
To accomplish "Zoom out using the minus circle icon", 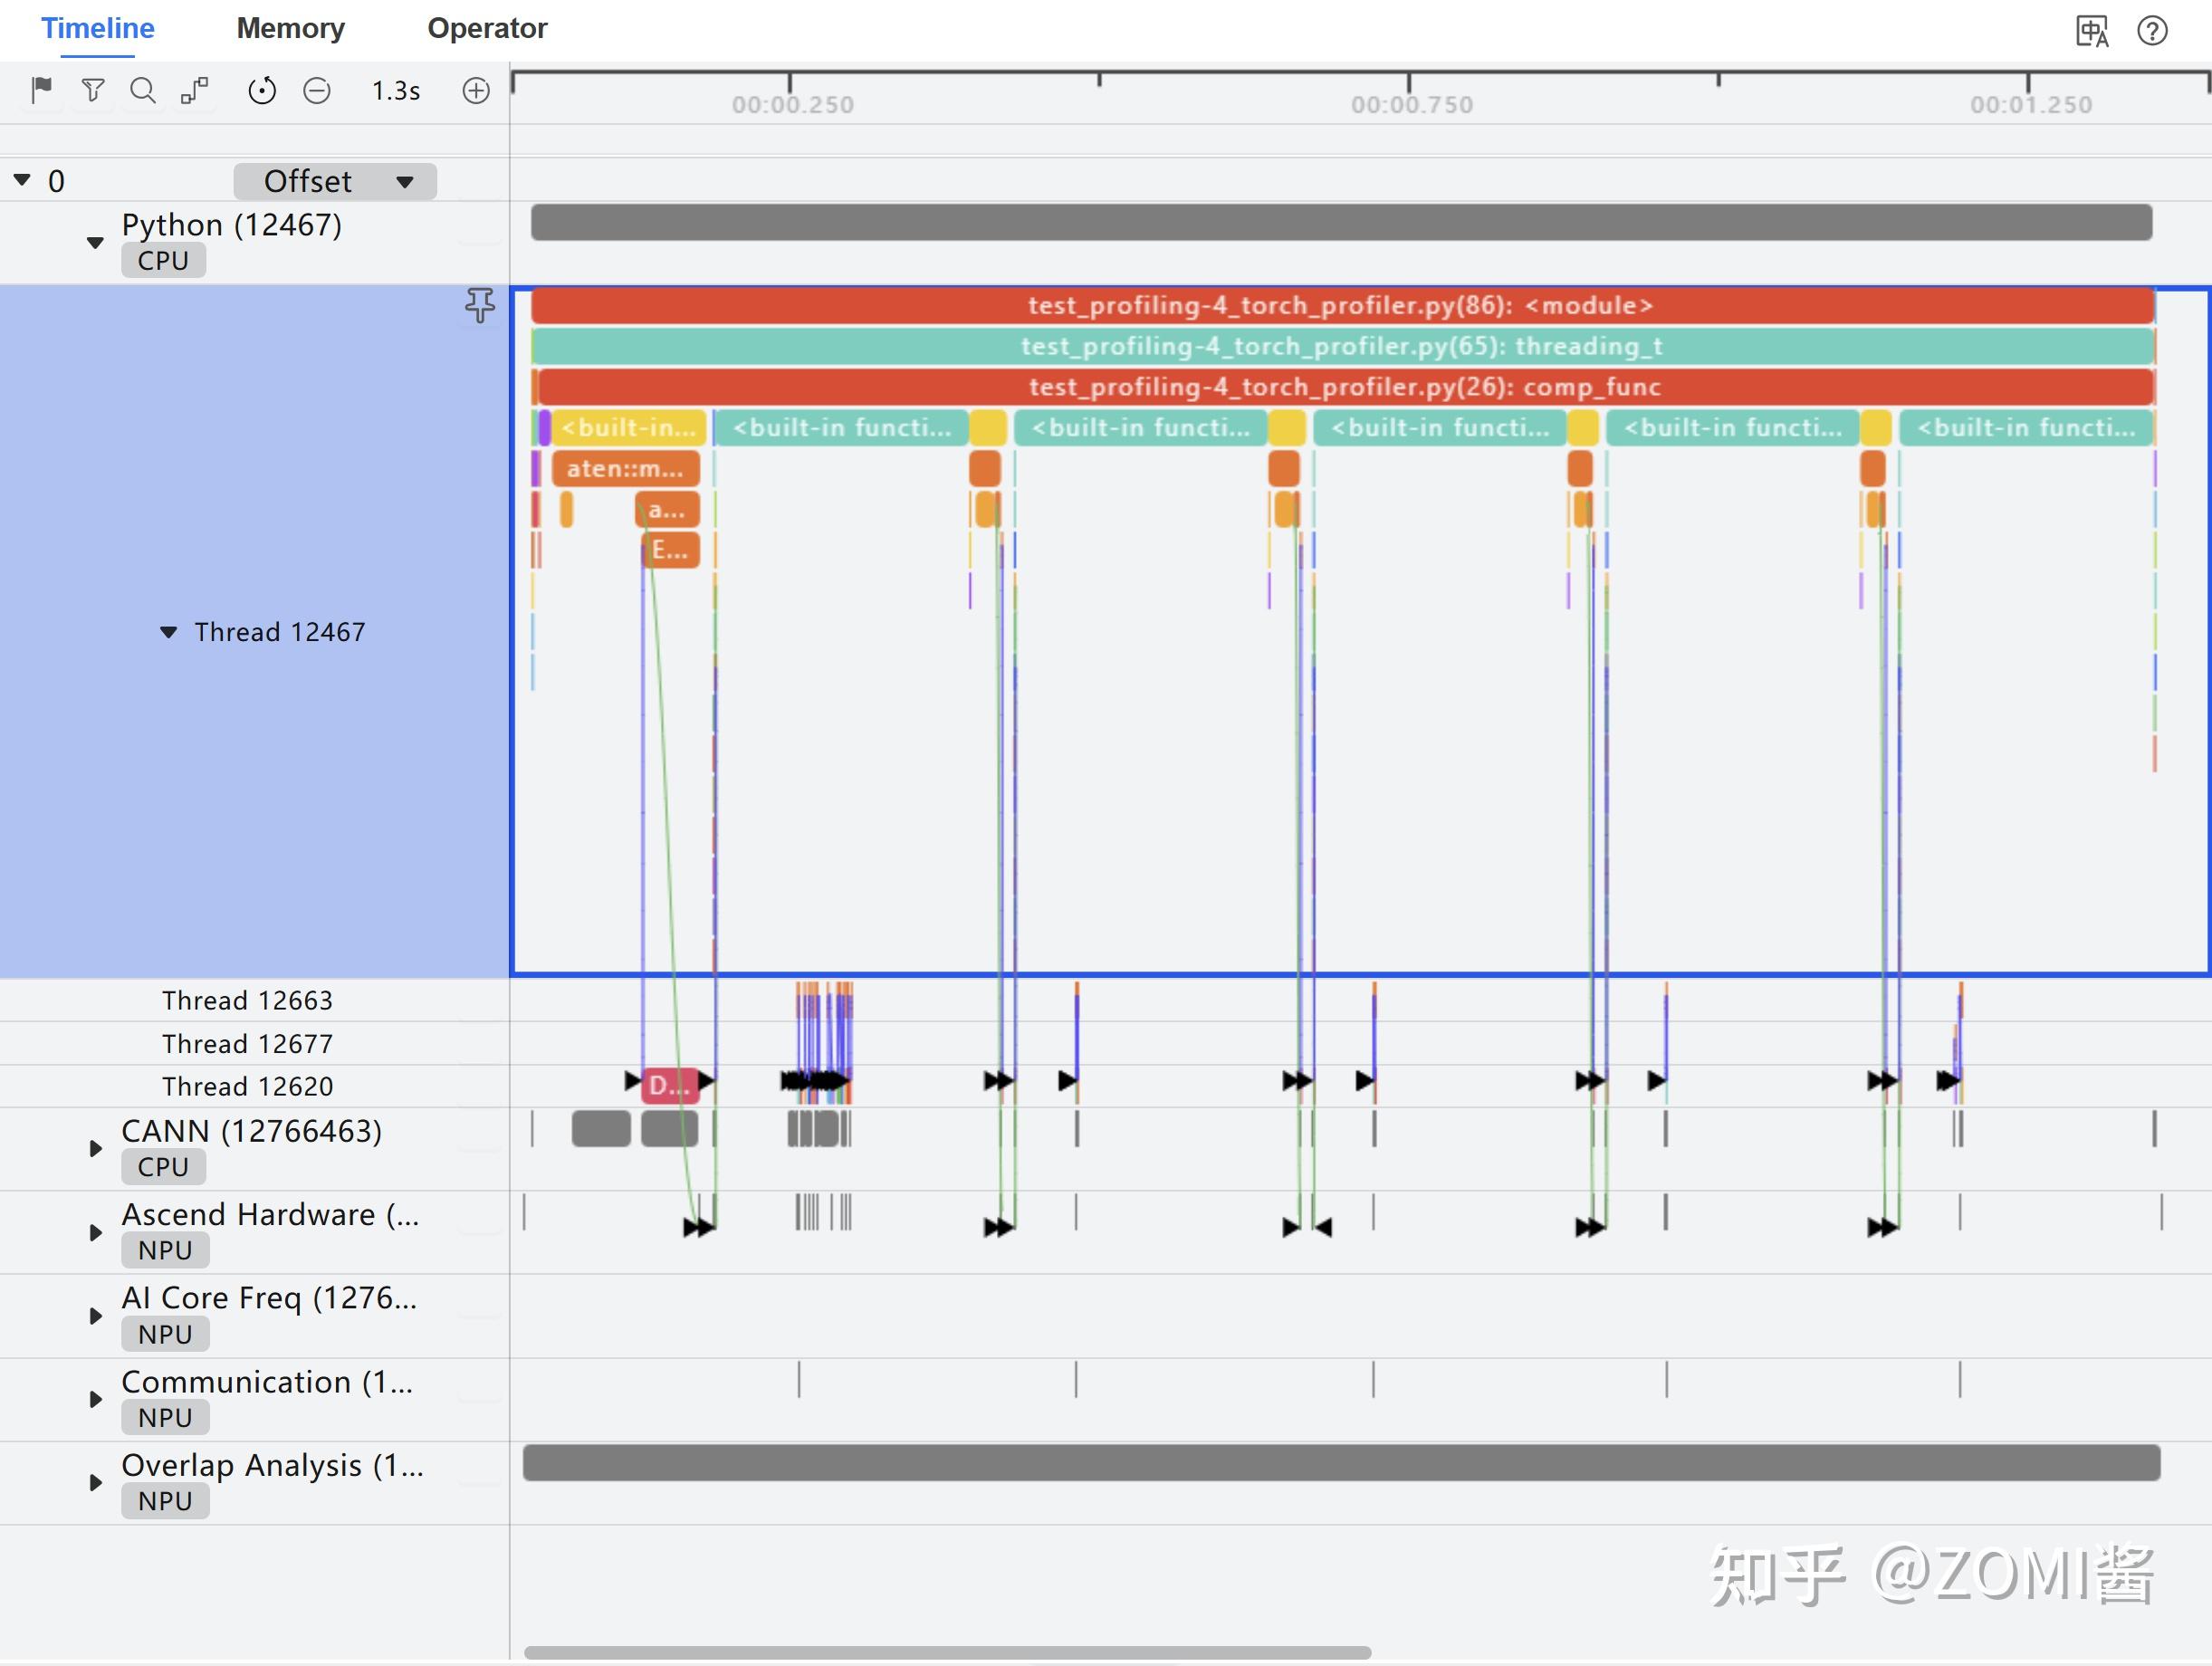I will (x=317, y=91).
